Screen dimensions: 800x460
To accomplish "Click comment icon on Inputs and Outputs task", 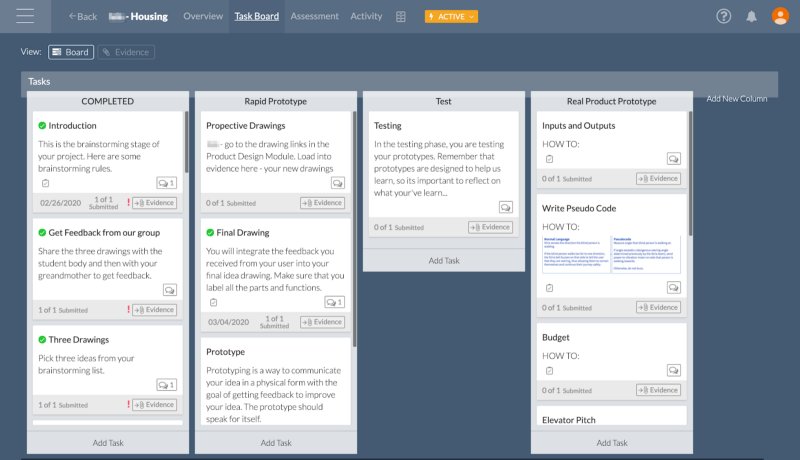I will pos(674,158).
